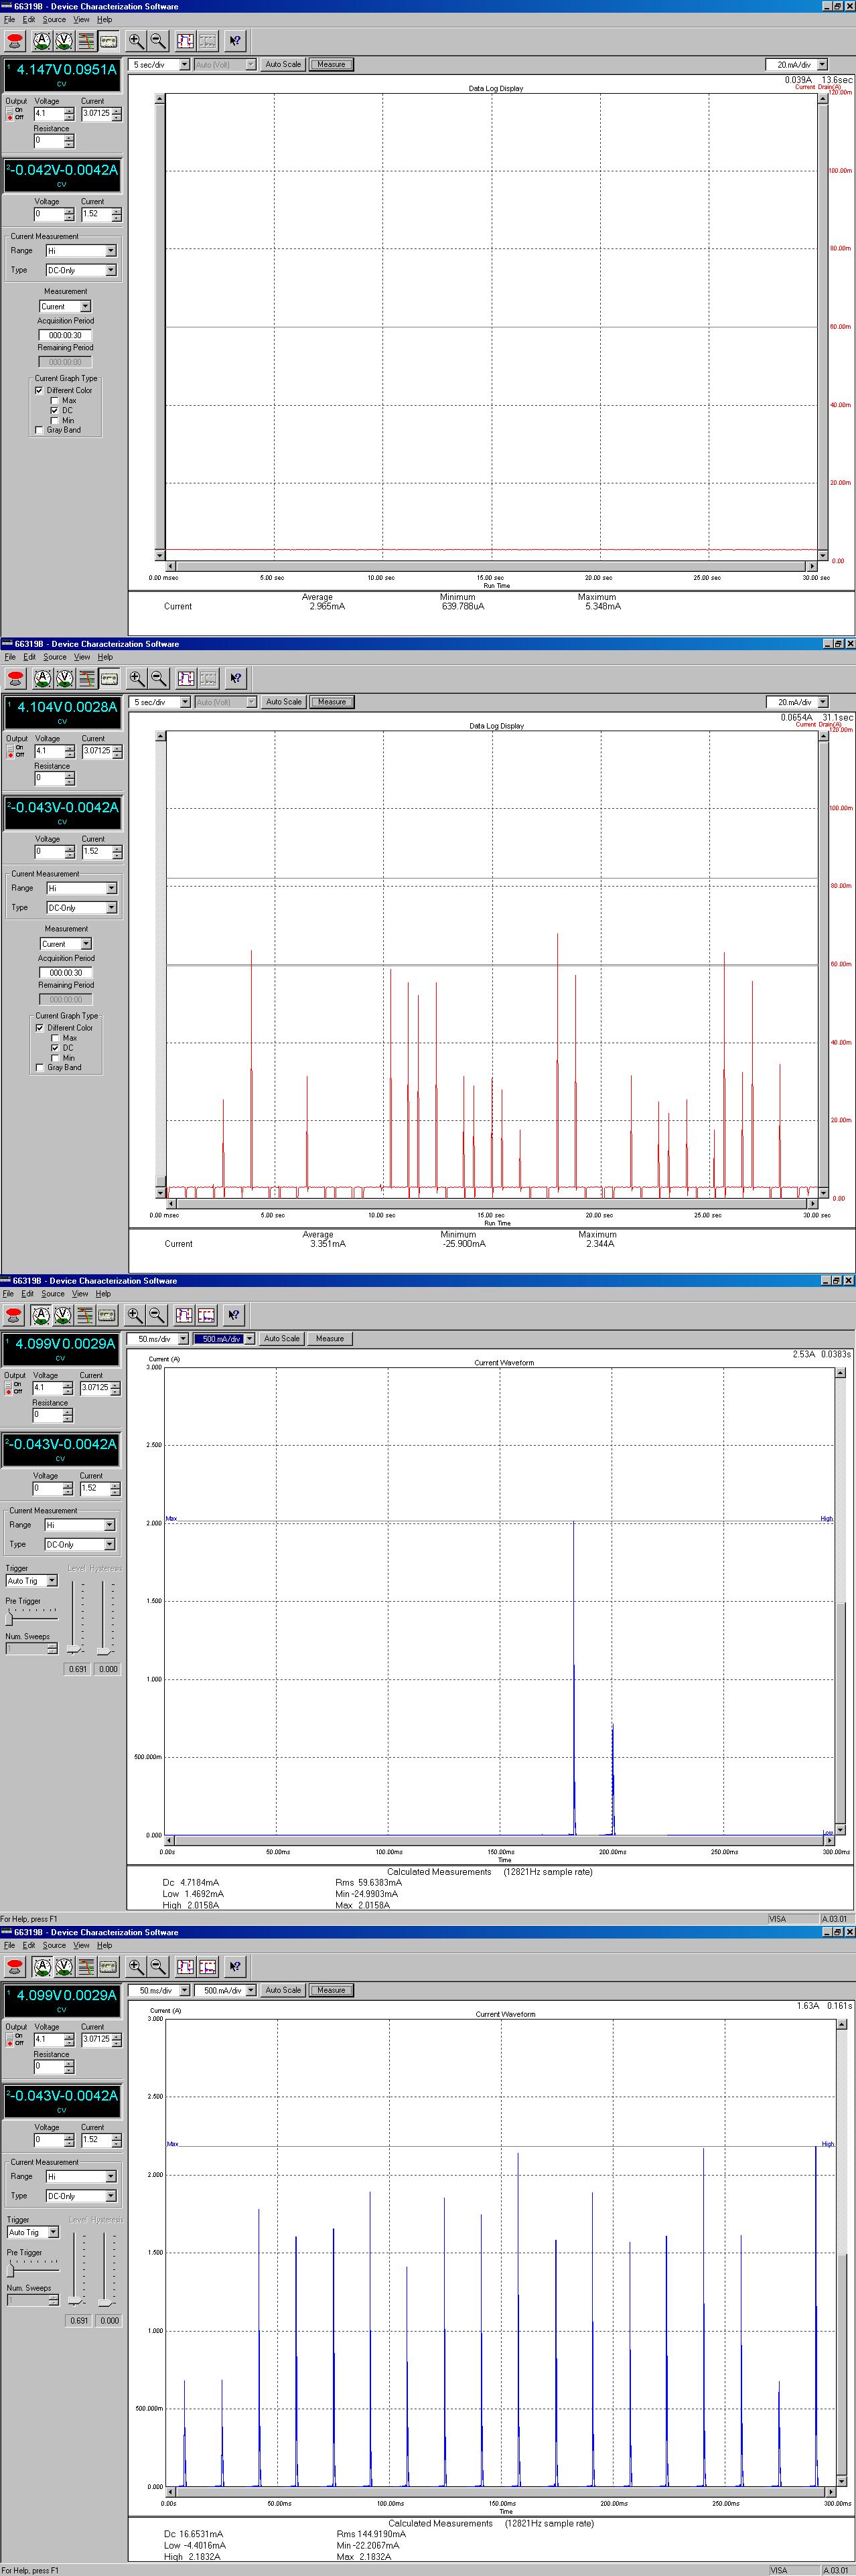This screenshot has width=856, height=2576.
Task: Click Auto Scale button in topmost window
Action: tap(283, 64)
